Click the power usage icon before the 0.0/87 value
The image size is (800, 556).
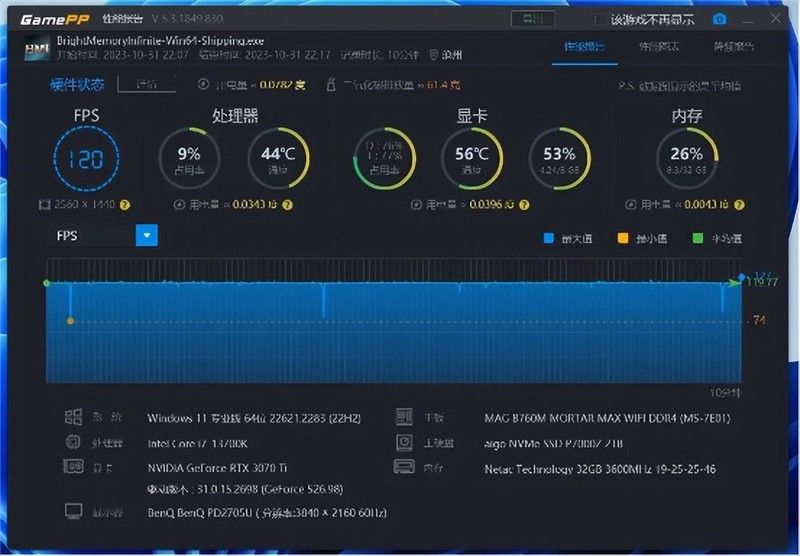203,84
